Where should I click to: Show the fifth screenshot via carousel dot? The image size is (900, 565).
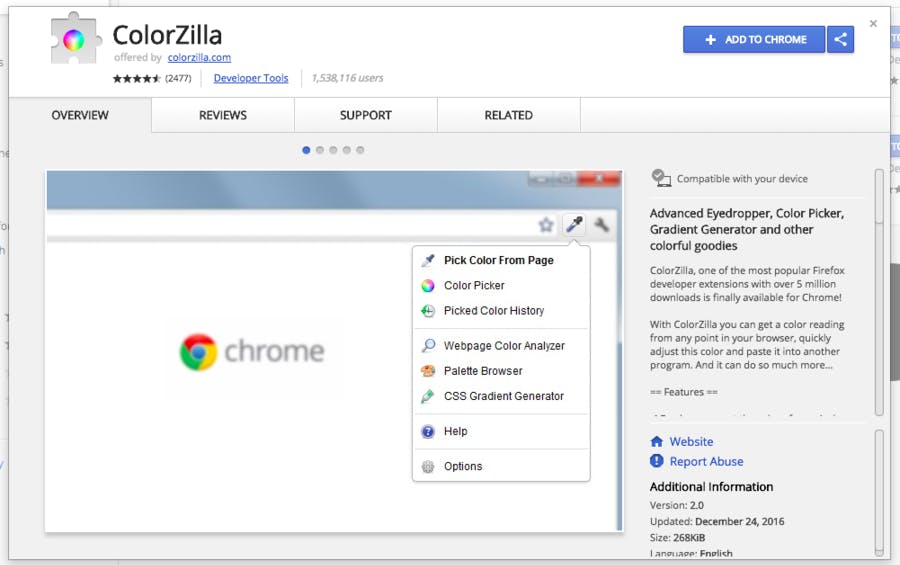(x=360, y=150)
